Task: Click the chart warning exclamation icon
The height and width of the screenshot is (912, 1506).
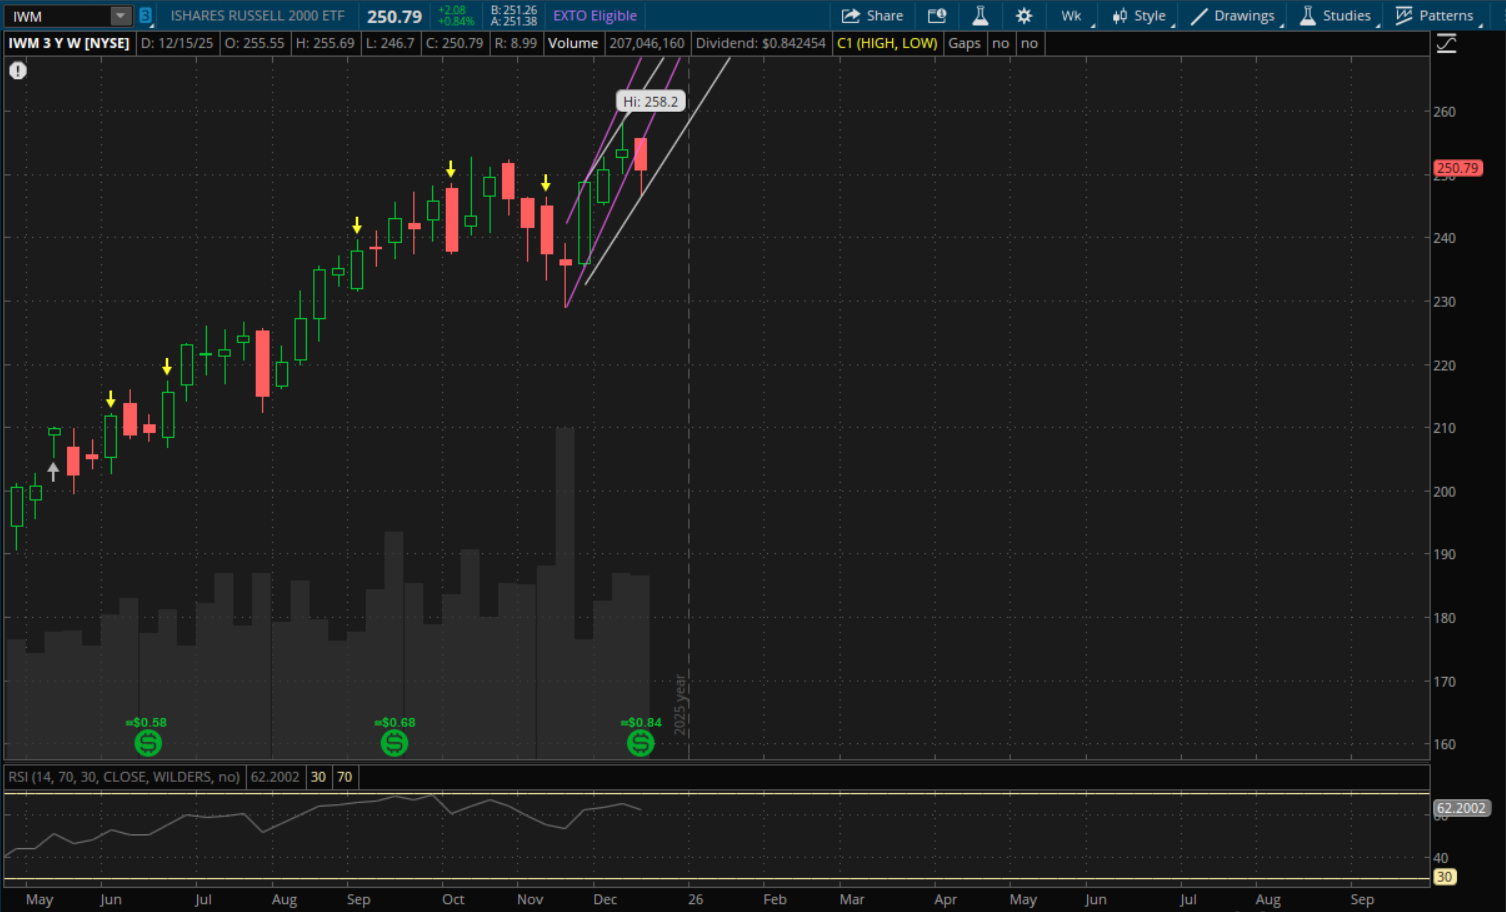Action: pyautogui.click(x=18, y=70)
